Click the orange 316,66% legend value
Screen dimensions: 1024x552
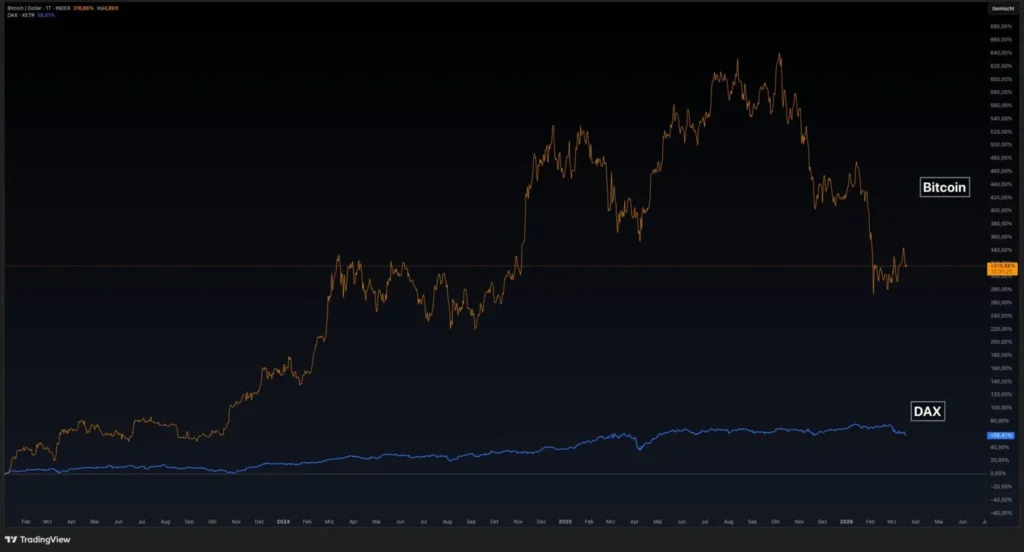83,8
